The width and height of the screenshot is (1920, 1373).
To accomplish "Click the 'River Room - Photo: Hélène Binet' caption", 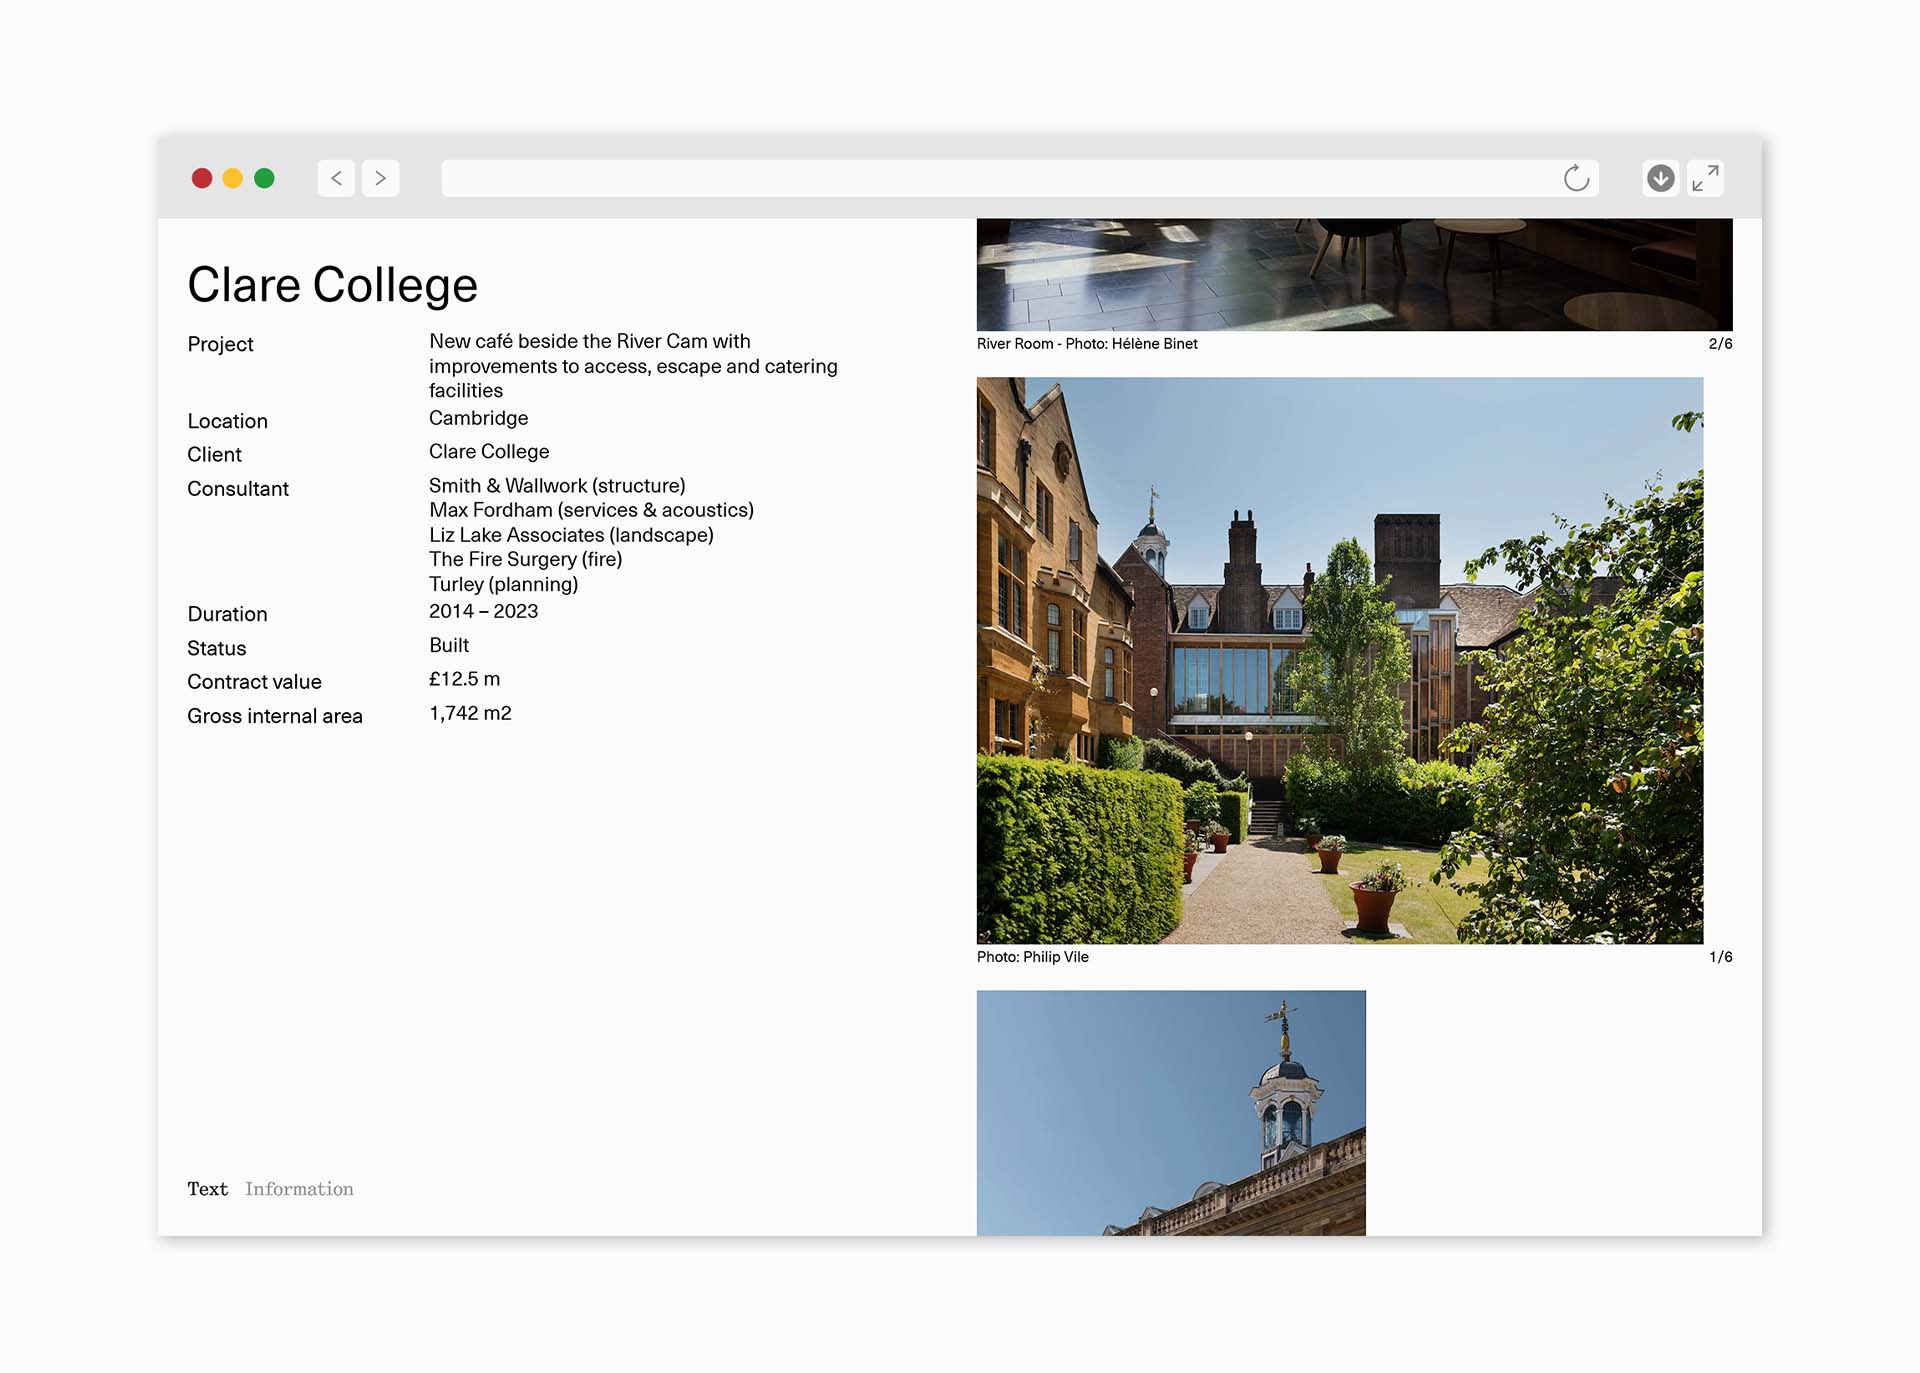I will coord(1087,344).
